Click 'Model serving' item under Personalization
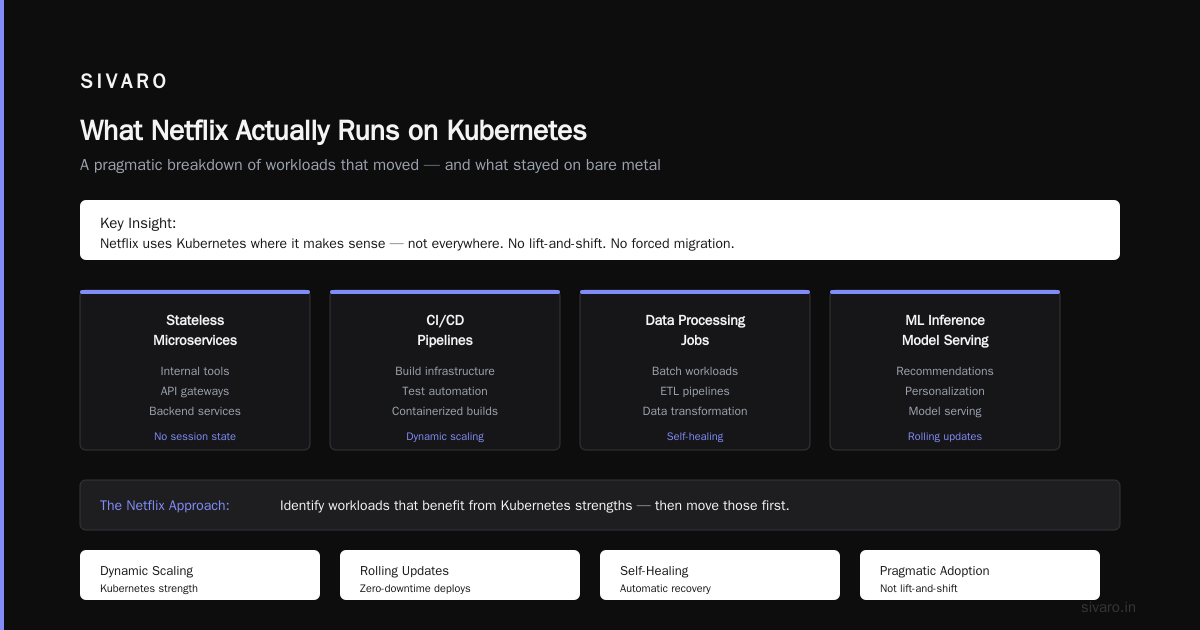 click(x=945, y=411)
